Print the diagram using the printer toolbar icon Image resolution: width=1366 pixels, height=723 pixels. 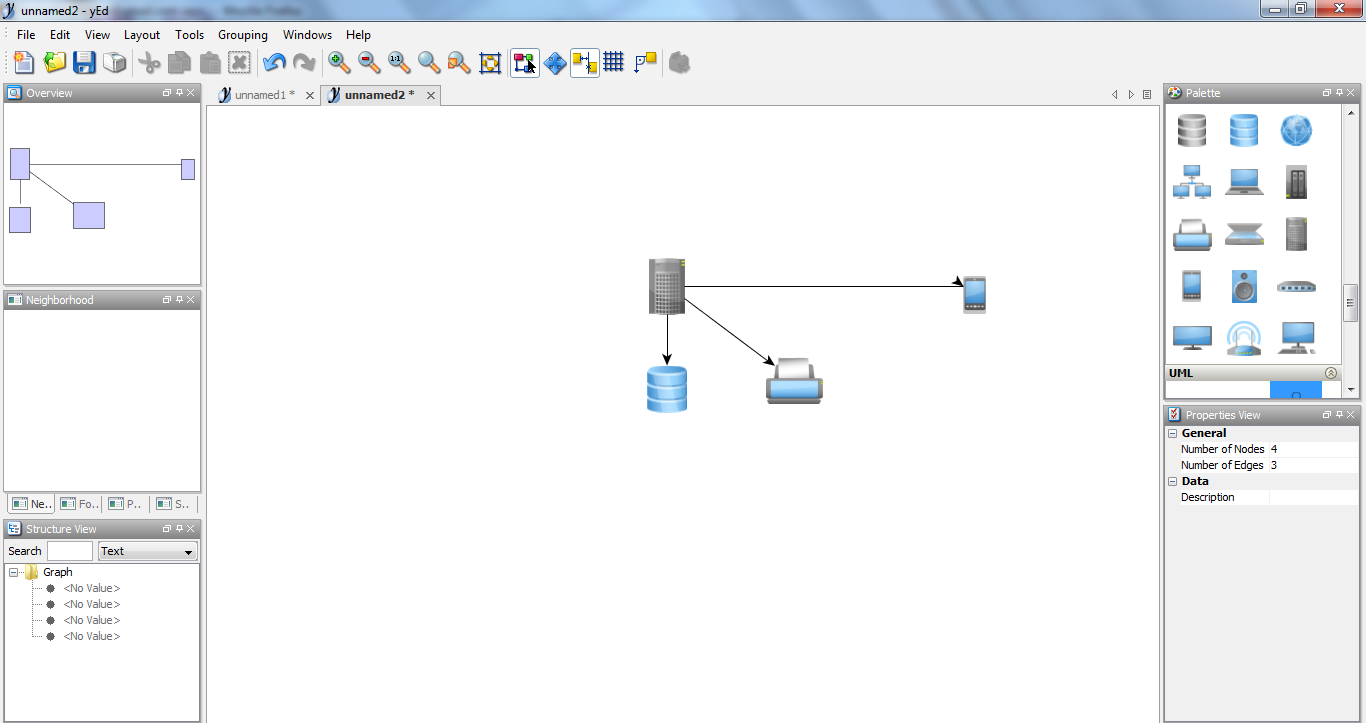point(114,63)
